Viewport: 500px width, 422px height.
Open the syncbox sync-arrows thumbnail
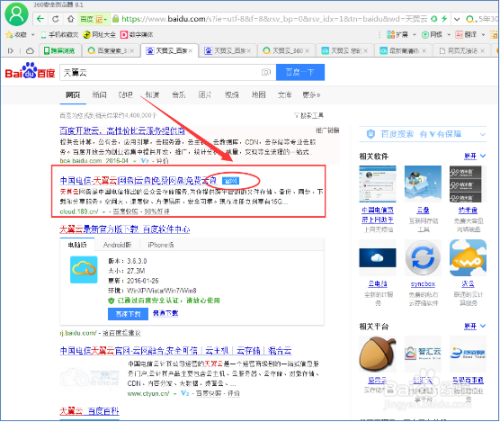423,257
